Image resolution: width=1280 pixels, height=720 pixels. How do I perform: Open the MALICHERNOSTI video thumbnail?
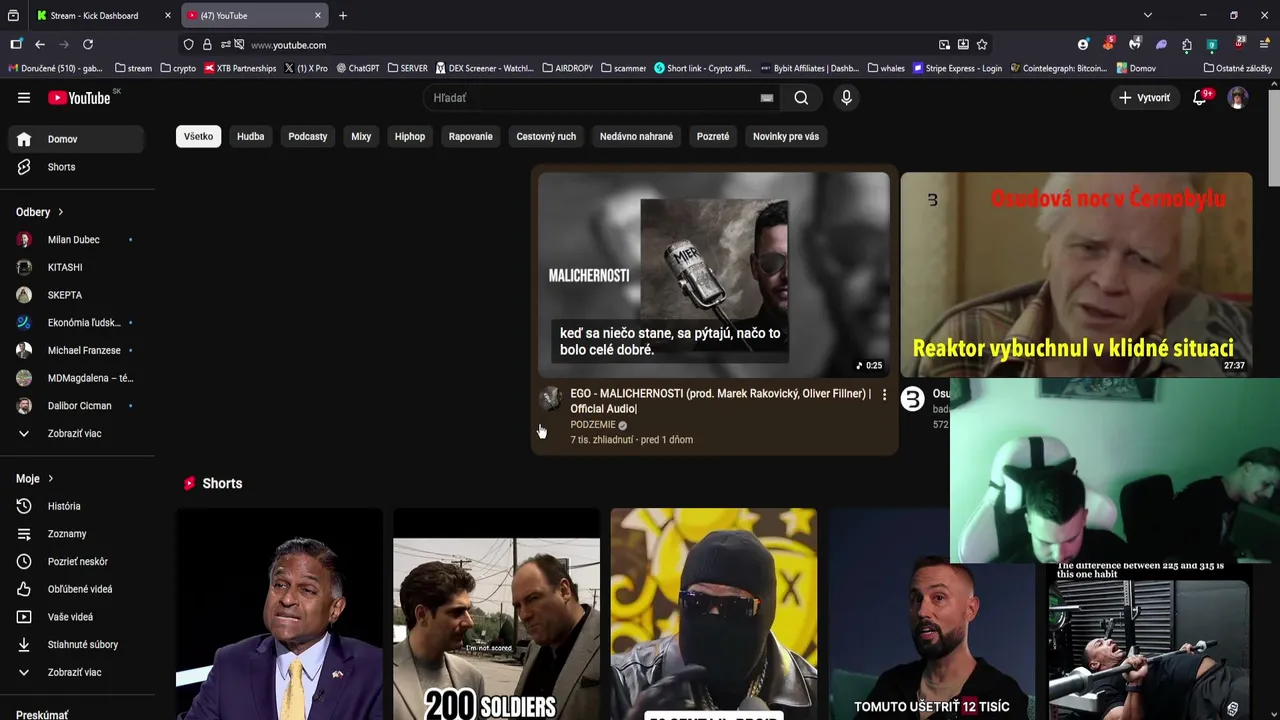(714, 274)
